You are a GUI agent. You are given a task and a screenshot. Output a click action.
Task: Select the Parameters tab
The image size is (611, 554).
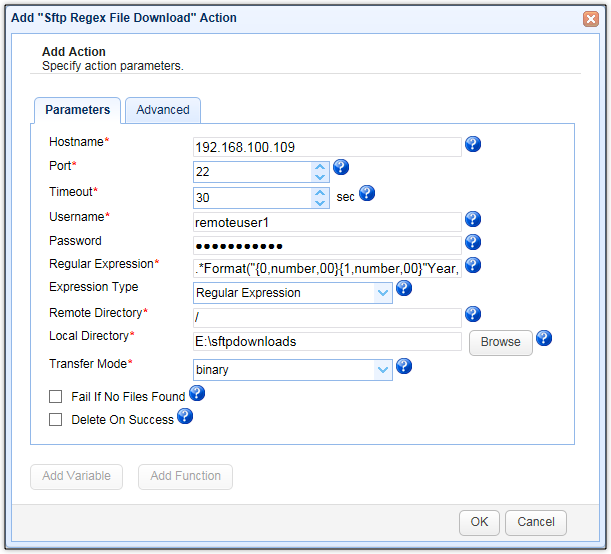click(x=78, y=110)
